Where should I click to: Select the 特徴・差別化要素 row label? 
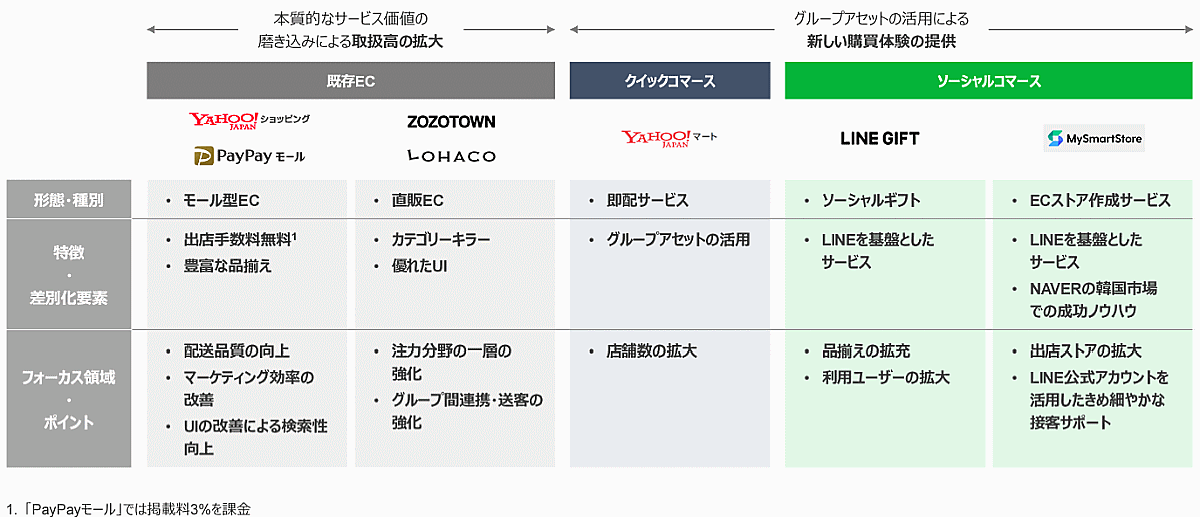tap(68, 273)
